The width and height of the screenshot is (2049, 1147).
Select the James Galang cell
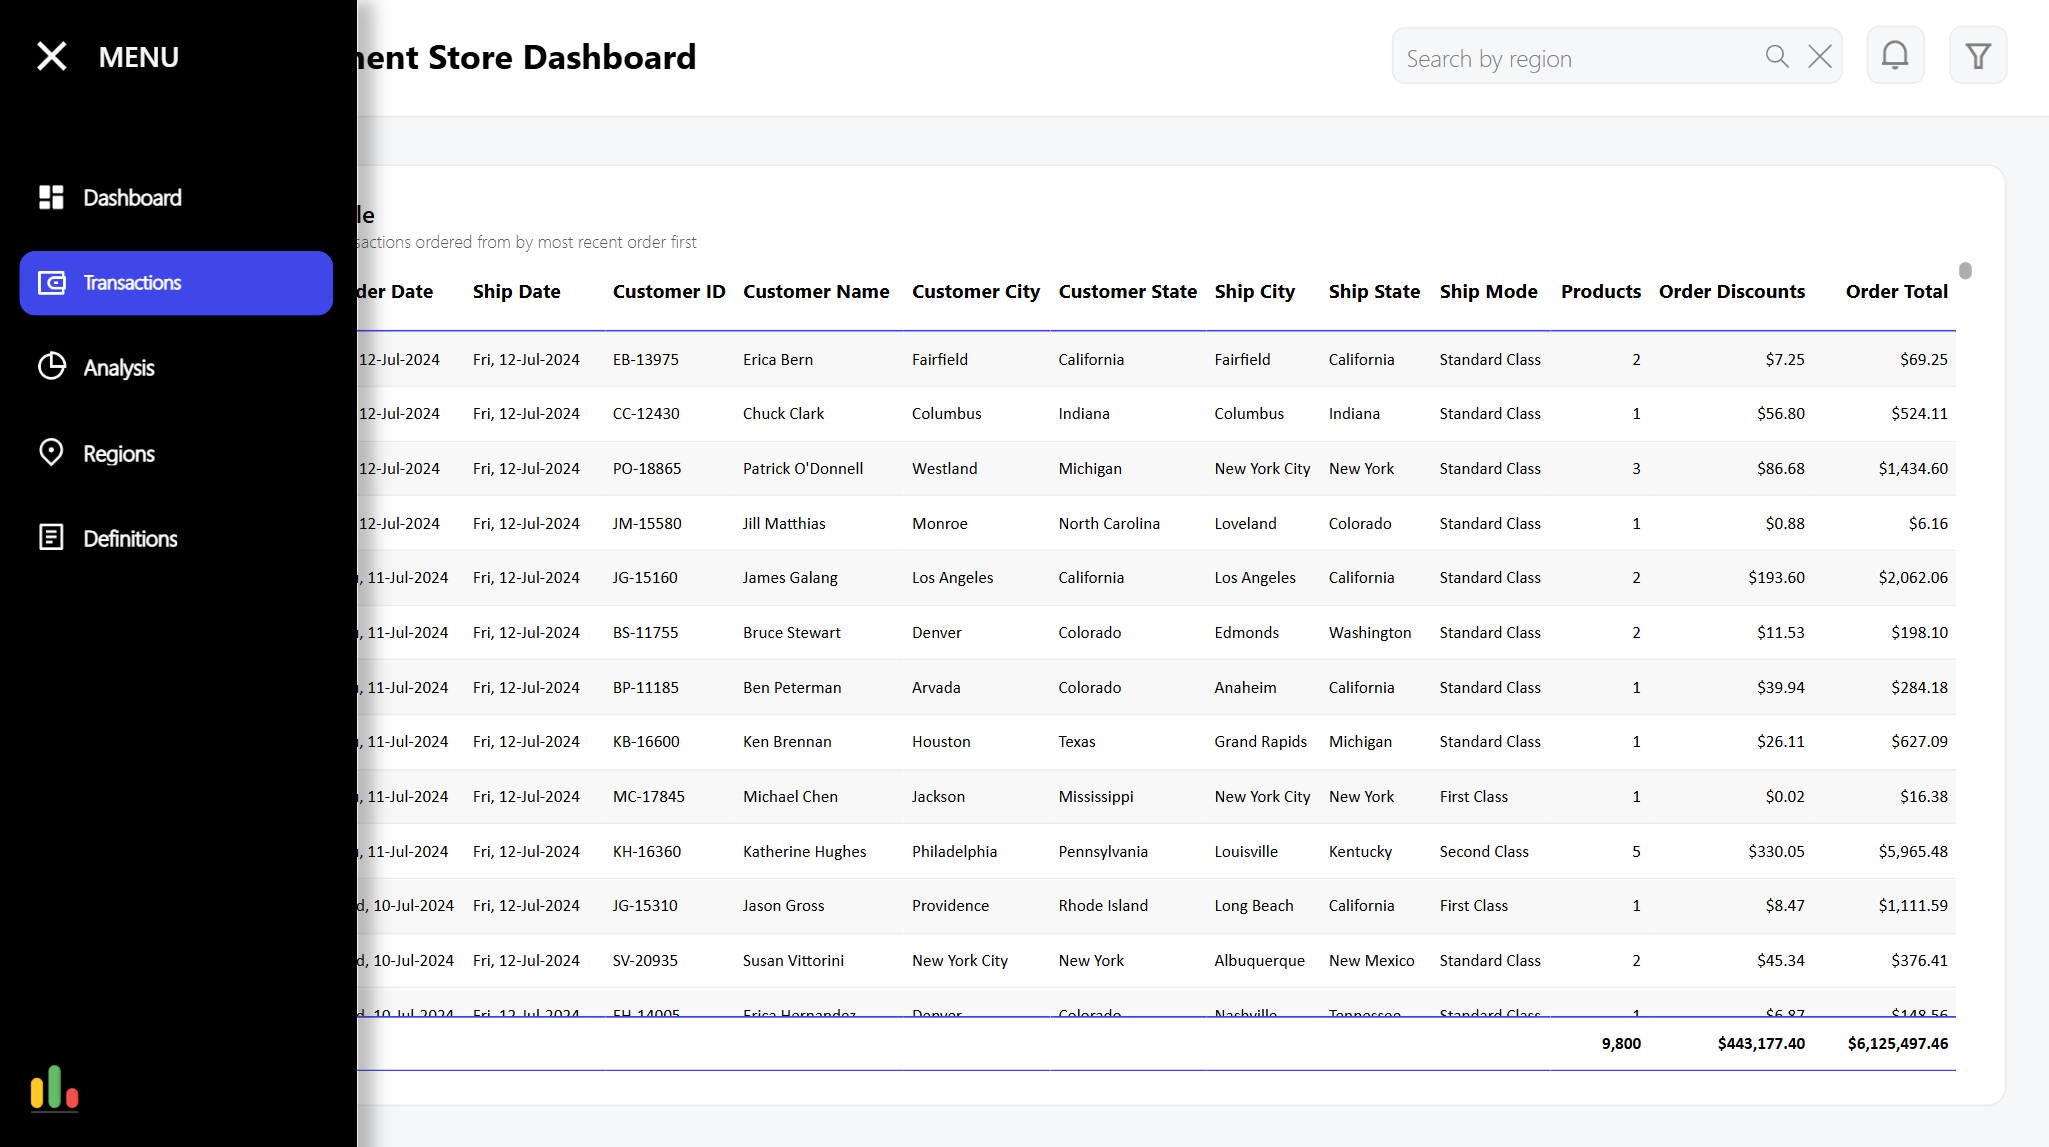click(790, 578)
